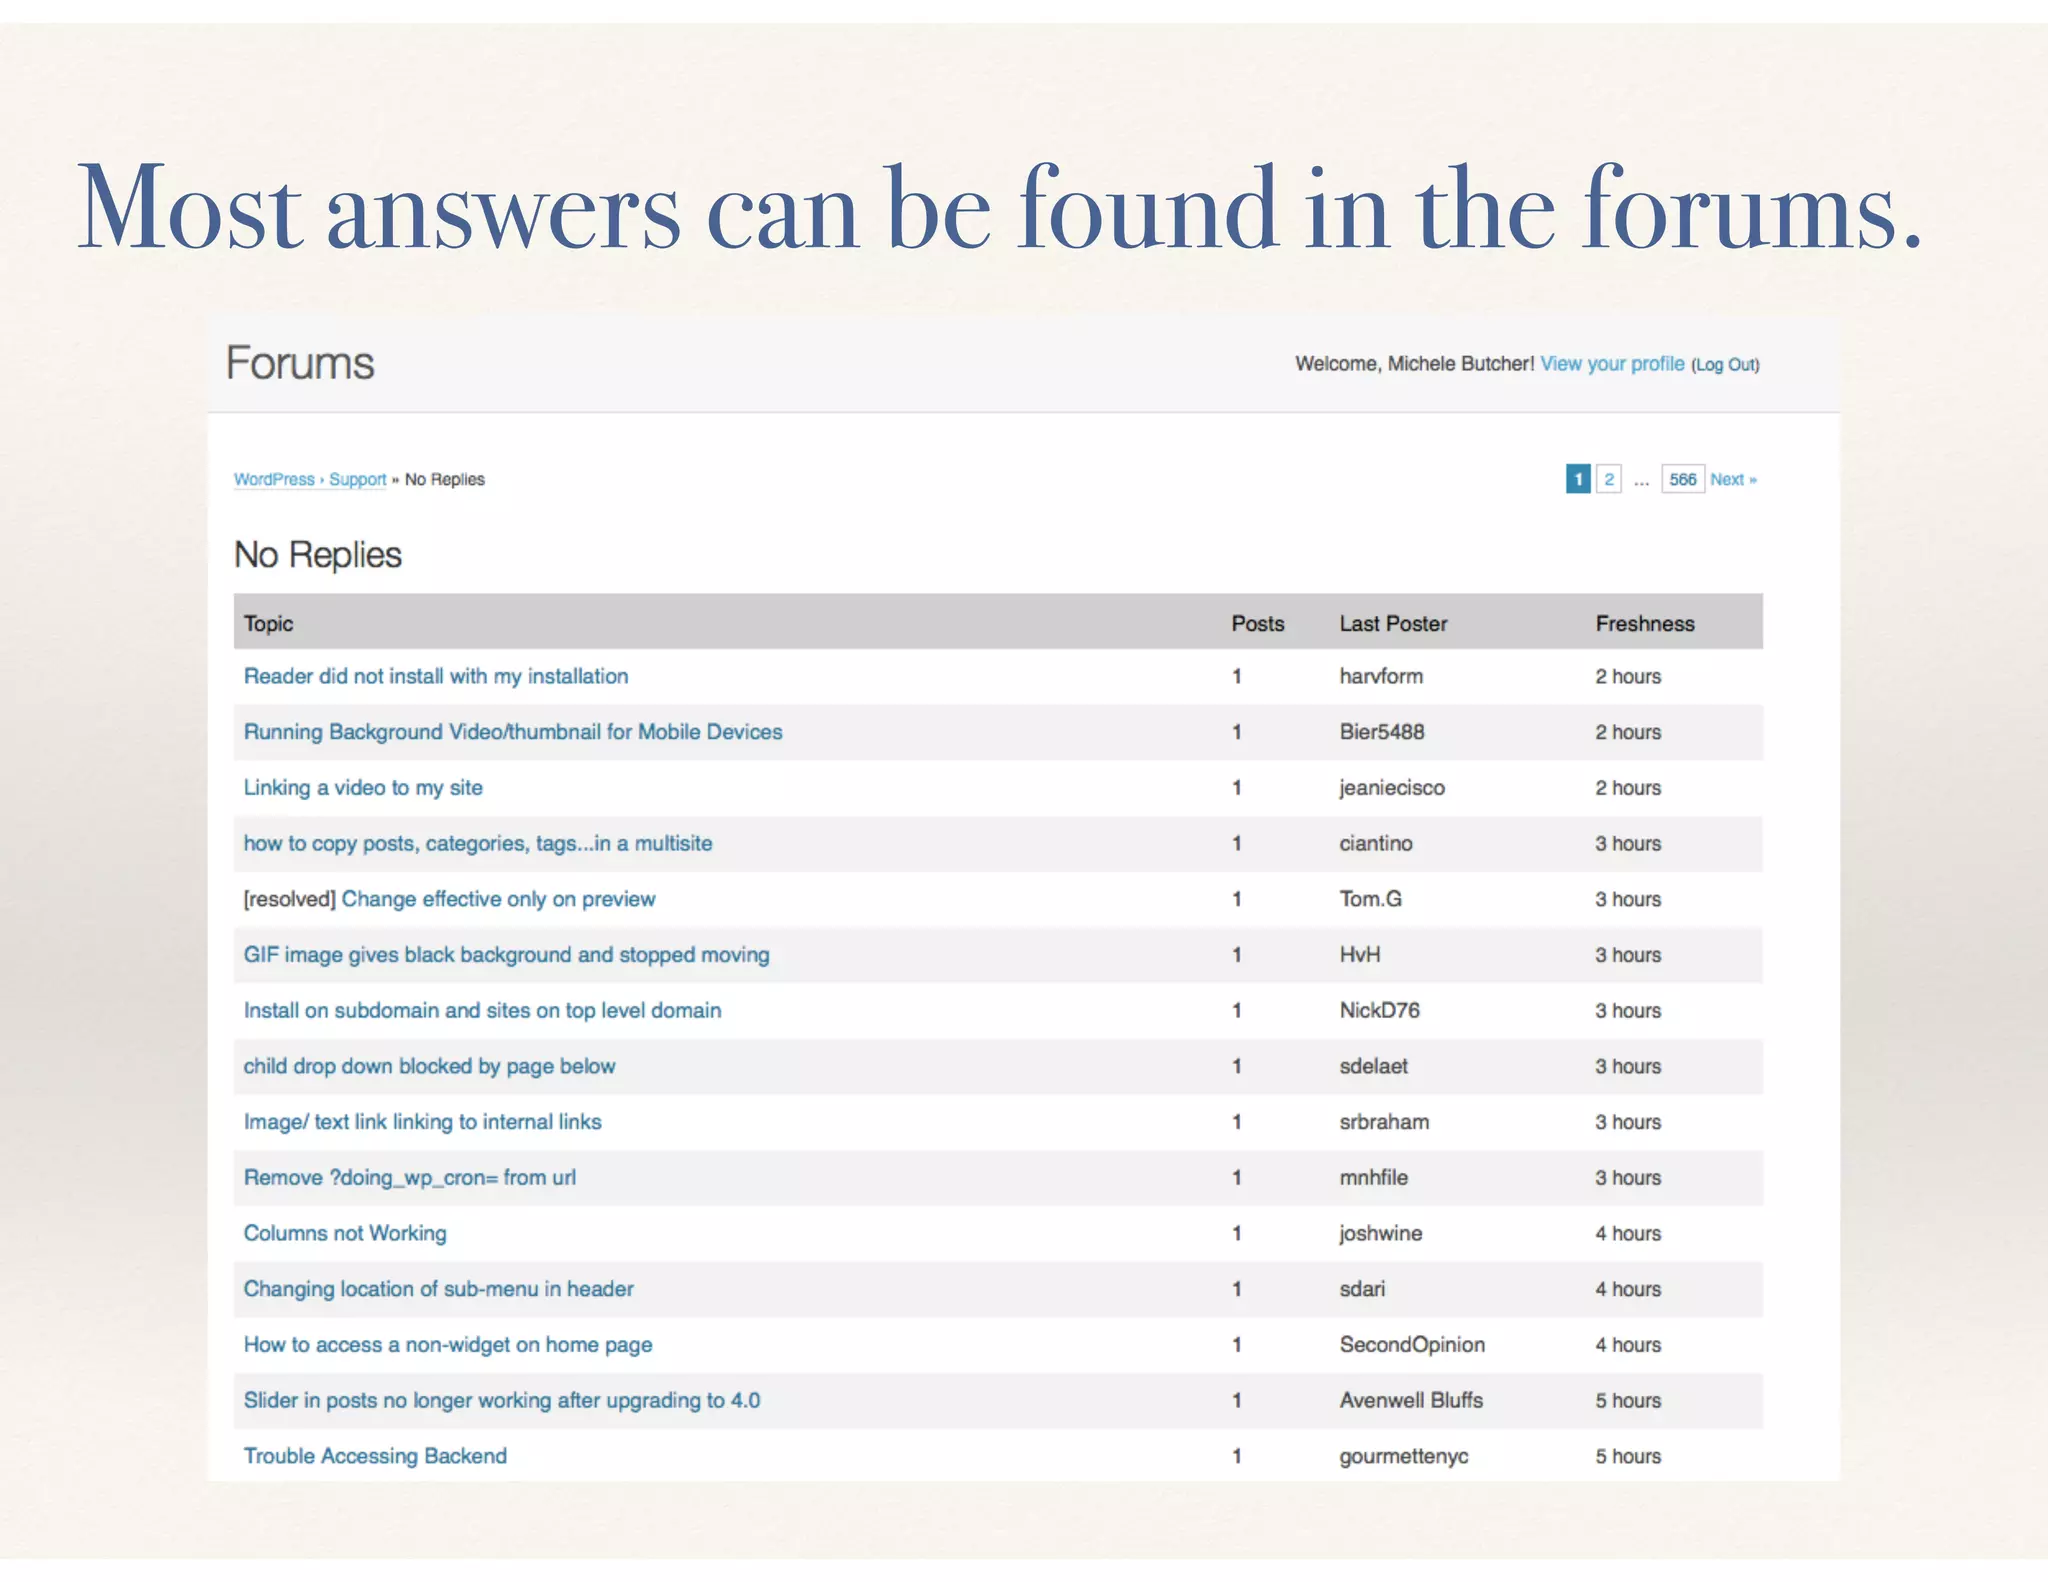
Task: Click the Next » pagination link
Action: pyautogui.click(x=1733, y=479)
